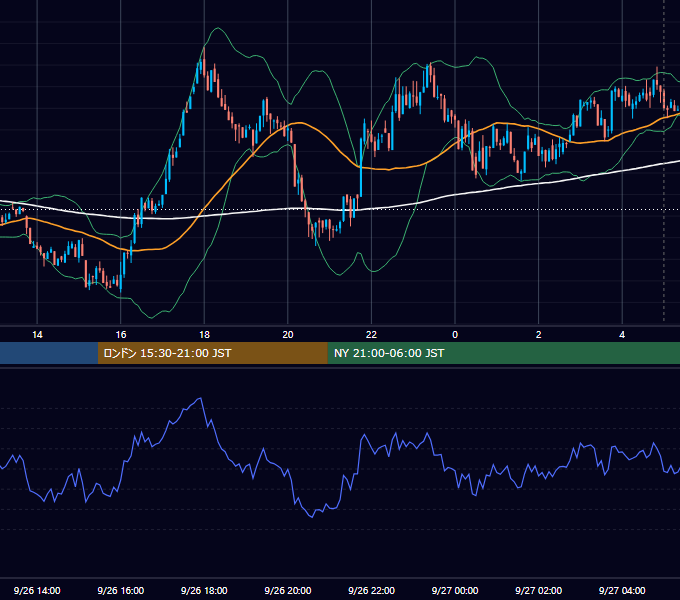Click the NY 21:00-06:00 JST session bar
The height and width of the screenshot is (600, 680).
click(503, 353)
